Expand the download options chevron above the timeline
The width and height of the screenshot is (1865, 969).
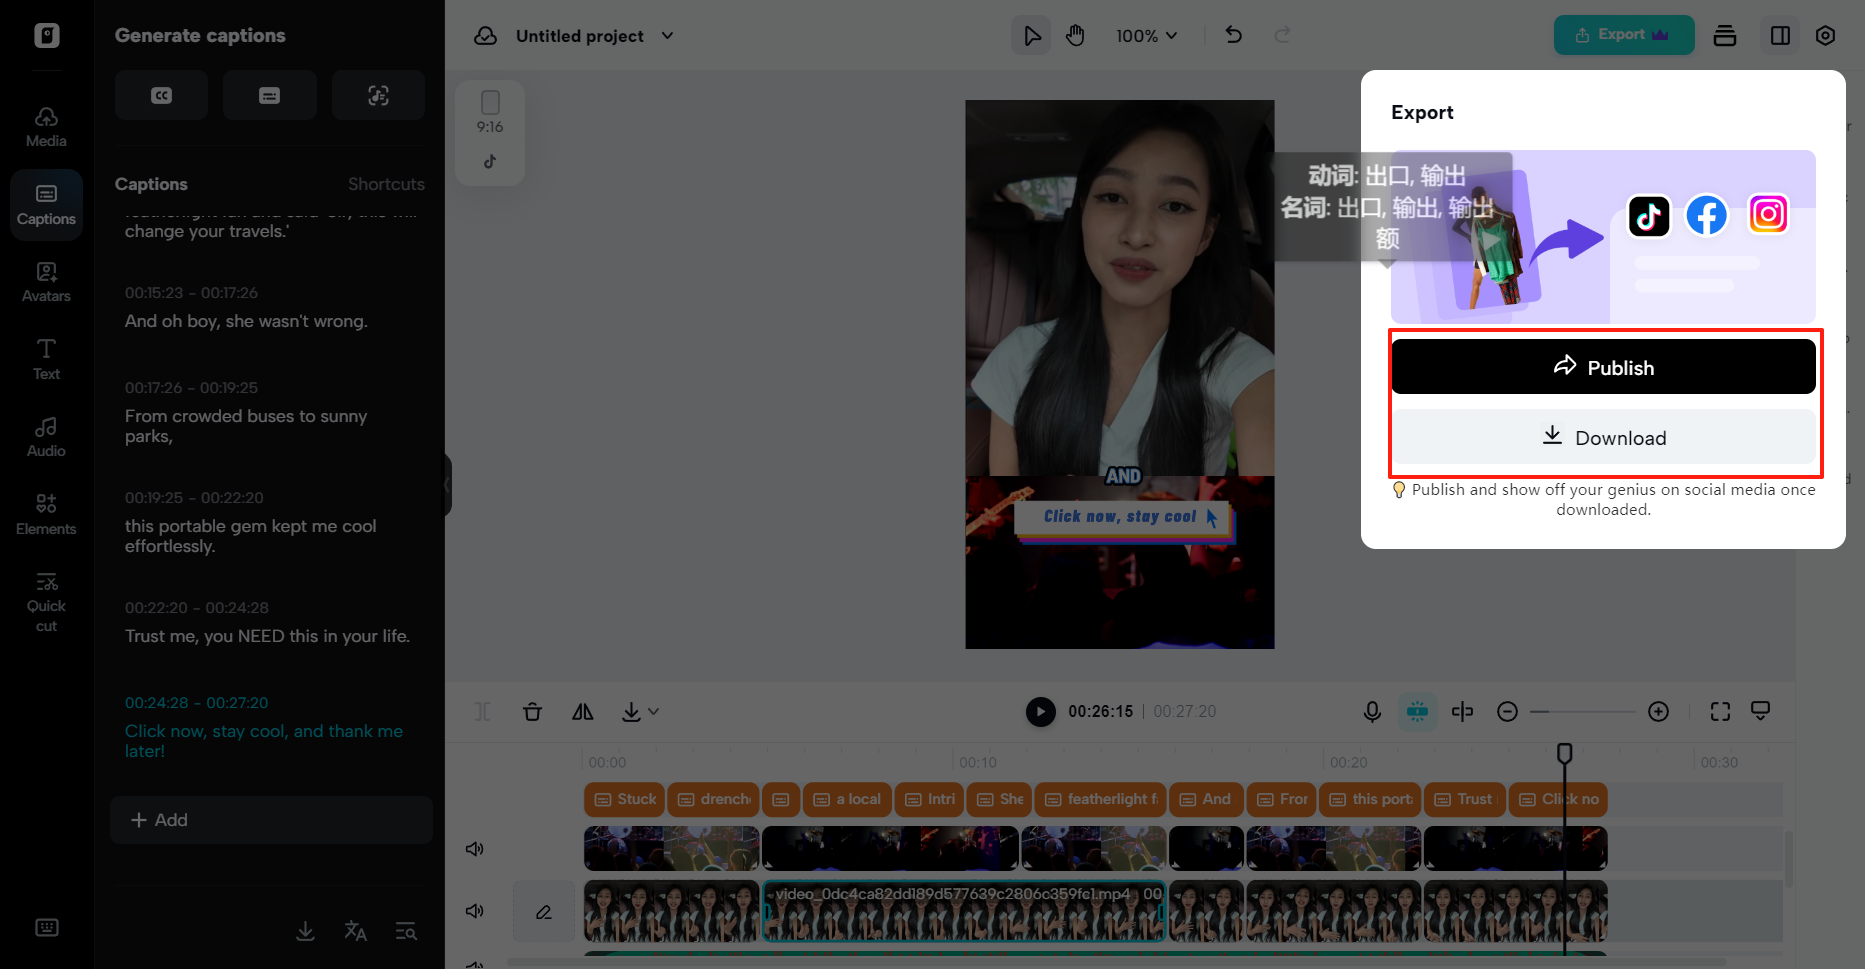tap(652, 711)
